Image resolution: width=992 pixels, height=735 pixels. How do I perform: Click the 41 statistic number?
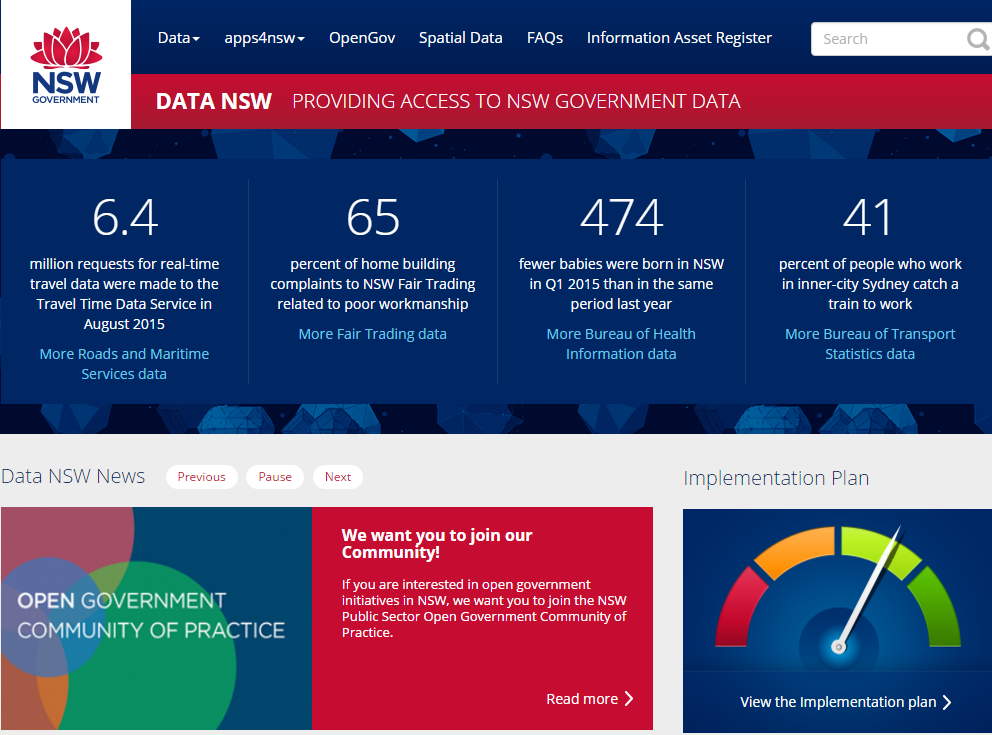pyautogui.click(x=868, y=218)
